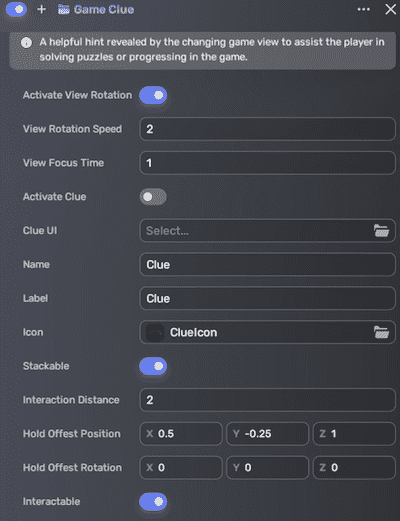This screenshot has height=521, width=400.
Task: Click the Label text field
Action: pyautogui.click(x=267, y=299)
